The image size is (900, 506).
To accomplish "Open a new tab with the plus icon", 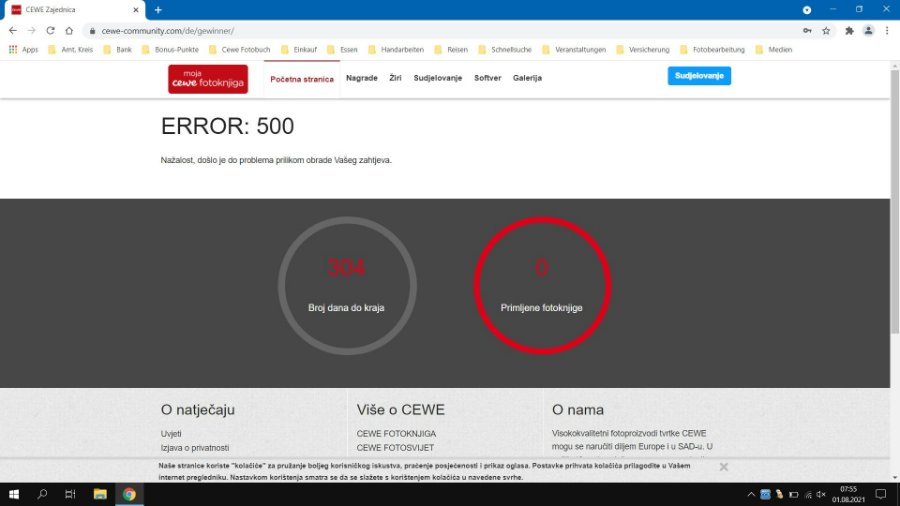I will [158, 10].
